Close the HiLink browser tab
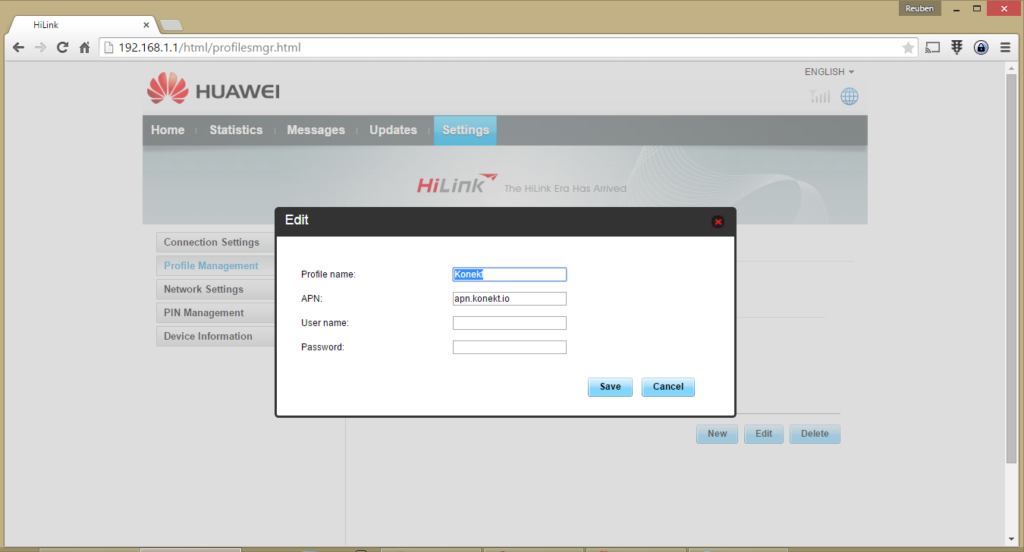 [146, 25]
